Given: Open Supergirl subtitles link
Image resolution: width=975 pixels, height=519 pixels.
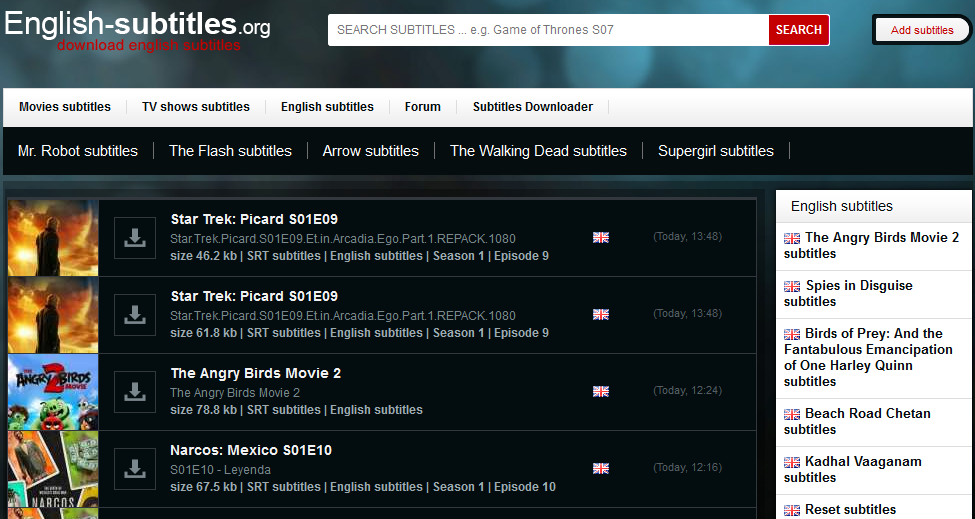Looking at the screenshot, I should (716, 151).
